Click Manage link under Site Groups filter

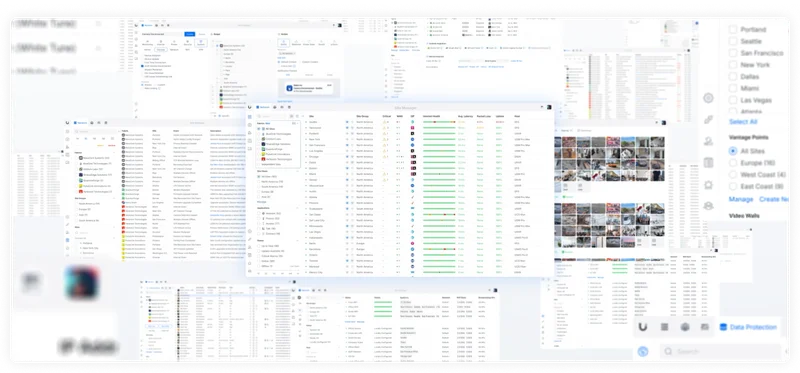click(x=261, y=202)
